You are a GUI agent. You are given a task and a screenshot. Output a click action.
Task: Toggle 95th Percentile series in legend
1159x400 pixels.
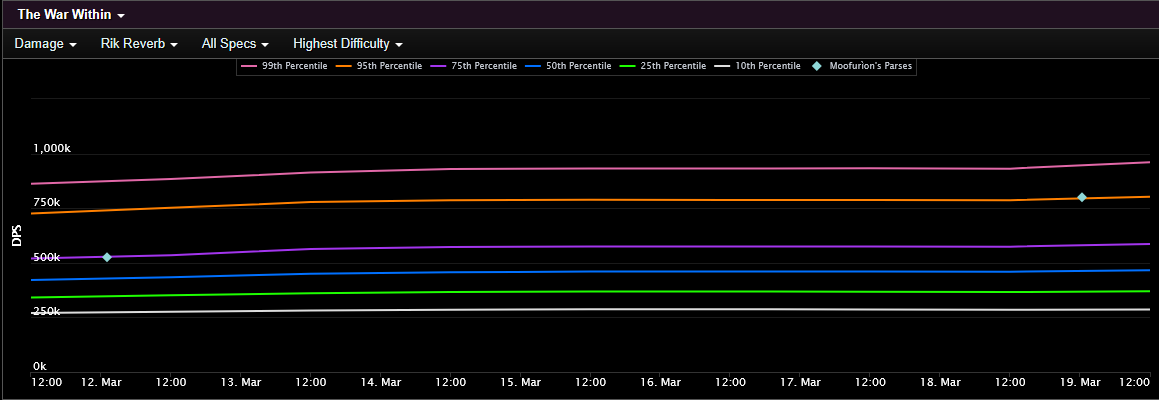coord(378,66)
